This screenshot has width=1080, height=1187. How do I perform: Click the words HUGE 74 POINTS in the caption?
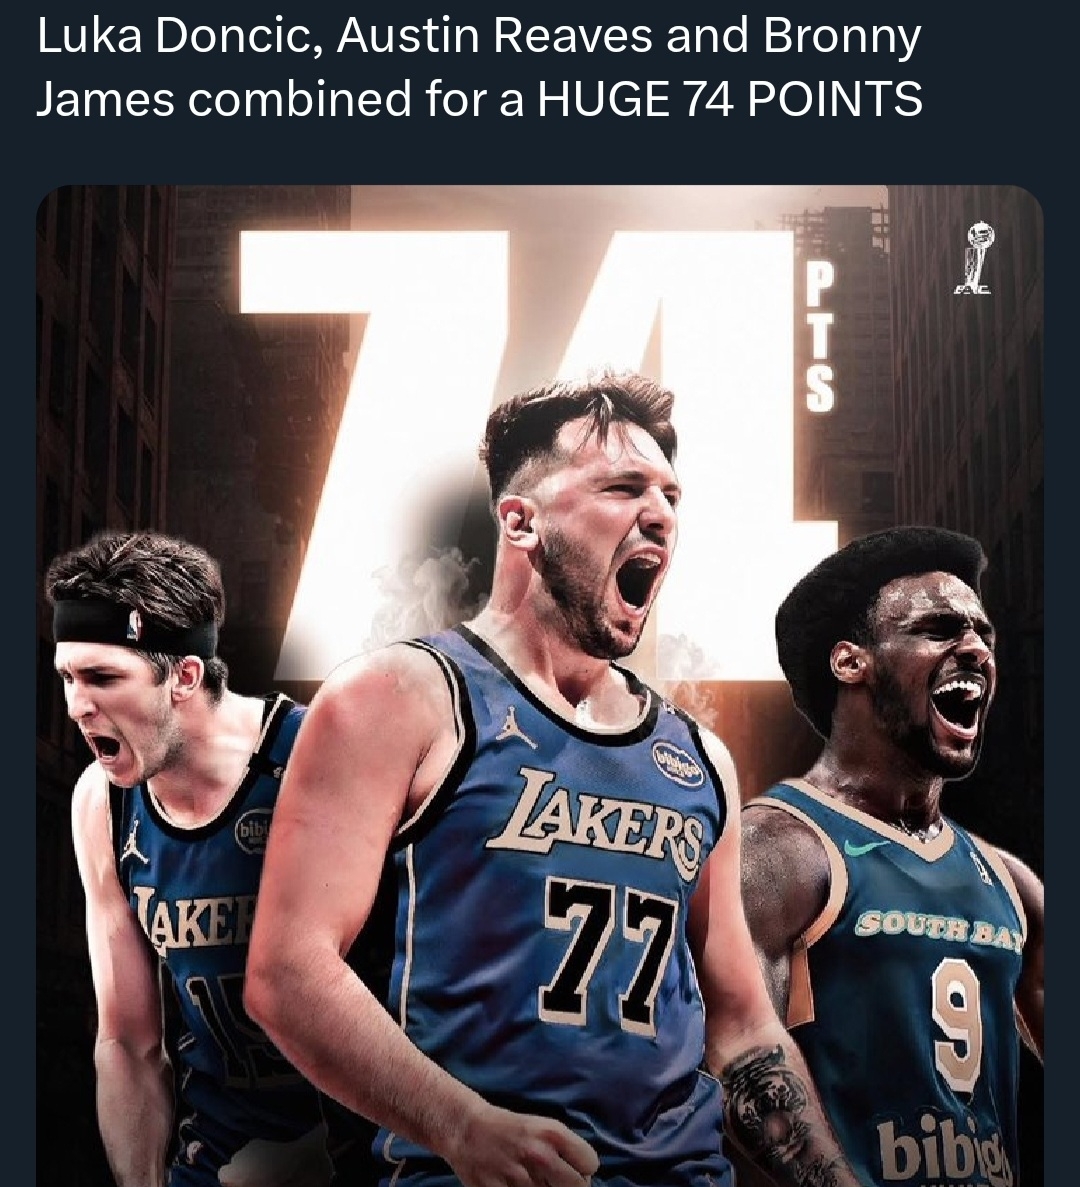(x=730, y=99)
